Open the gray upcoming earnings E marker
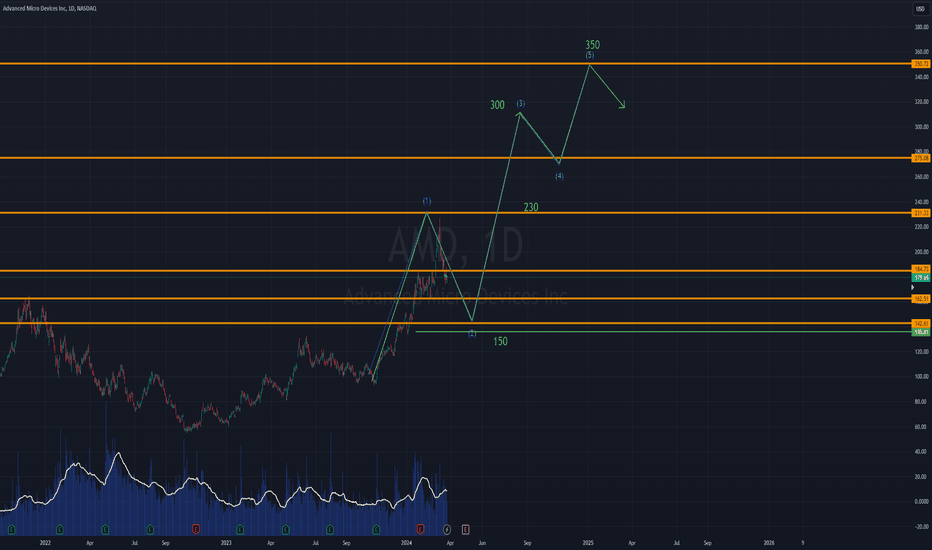Screen dimensions: 932x550 click(465, 529)
